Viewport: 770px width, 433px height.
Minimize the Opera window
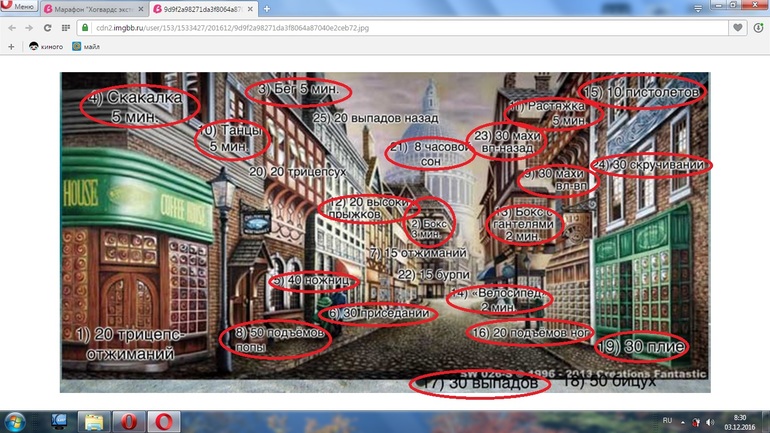click(x=719, y=4)
